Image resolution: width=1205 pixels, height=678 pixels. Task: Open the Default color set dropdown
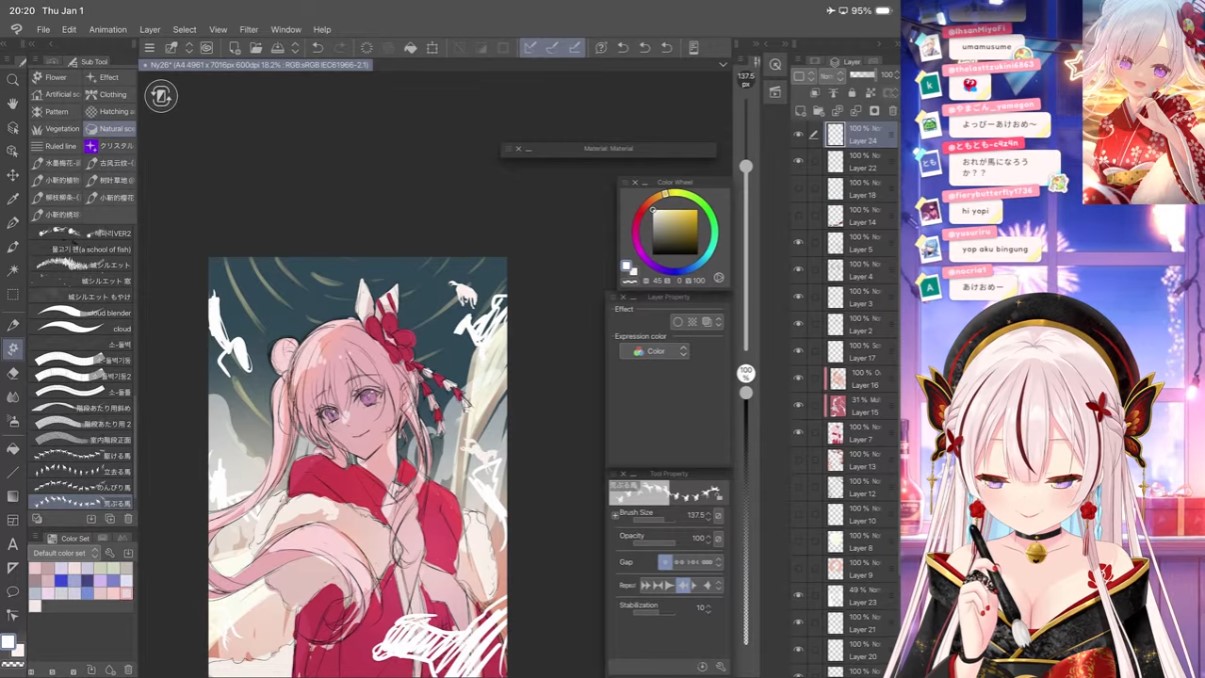tap(64, 553)
